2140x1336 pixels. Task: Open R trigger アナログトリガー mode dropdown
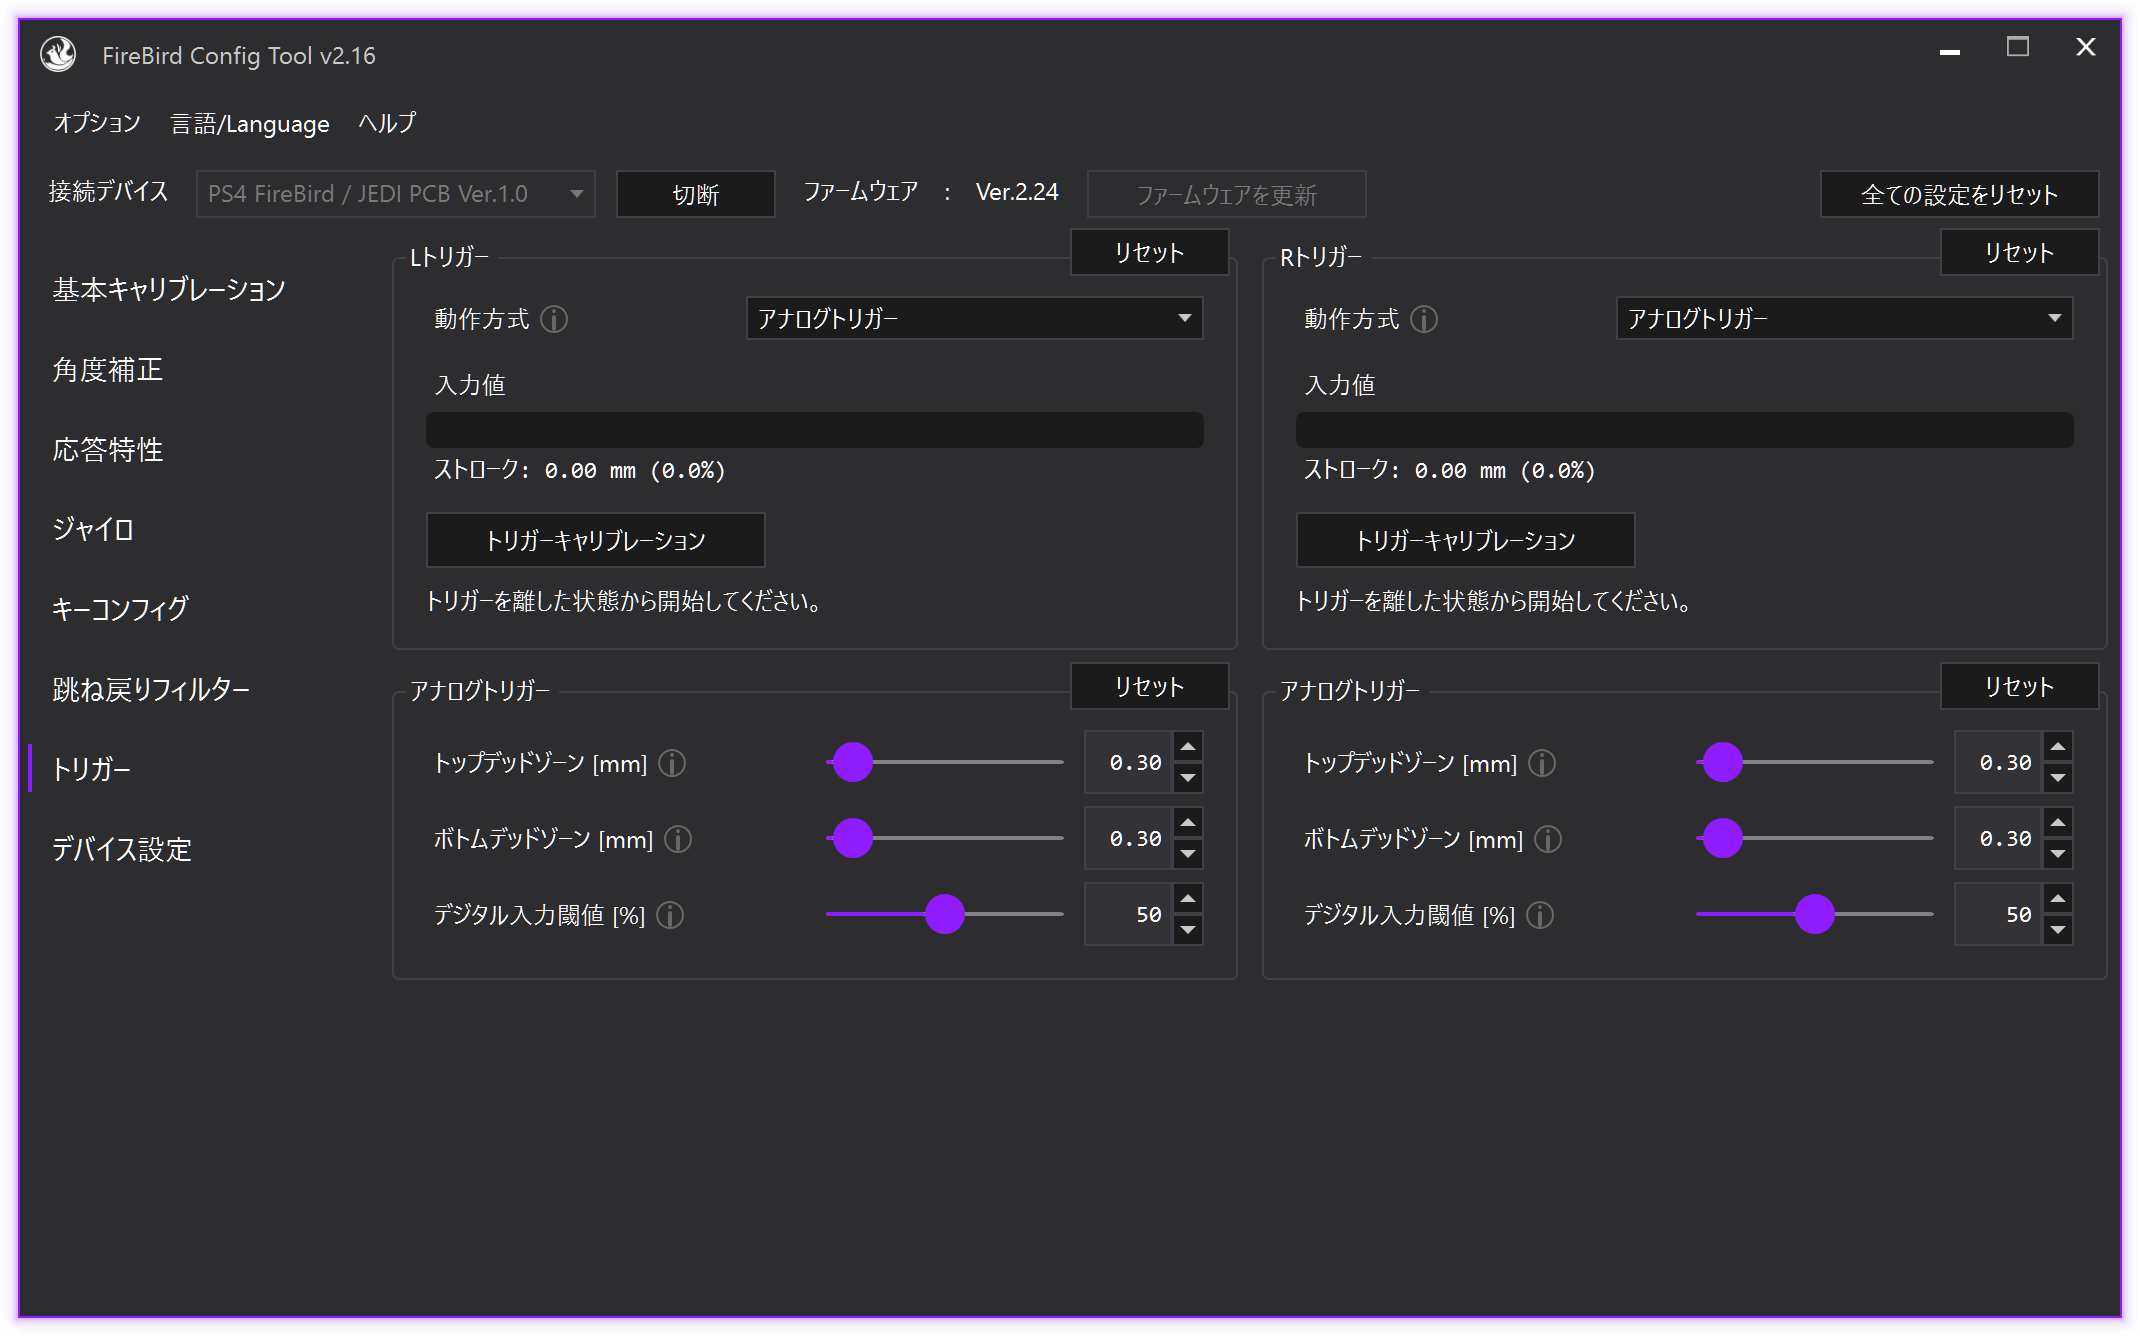[1844, 318]
